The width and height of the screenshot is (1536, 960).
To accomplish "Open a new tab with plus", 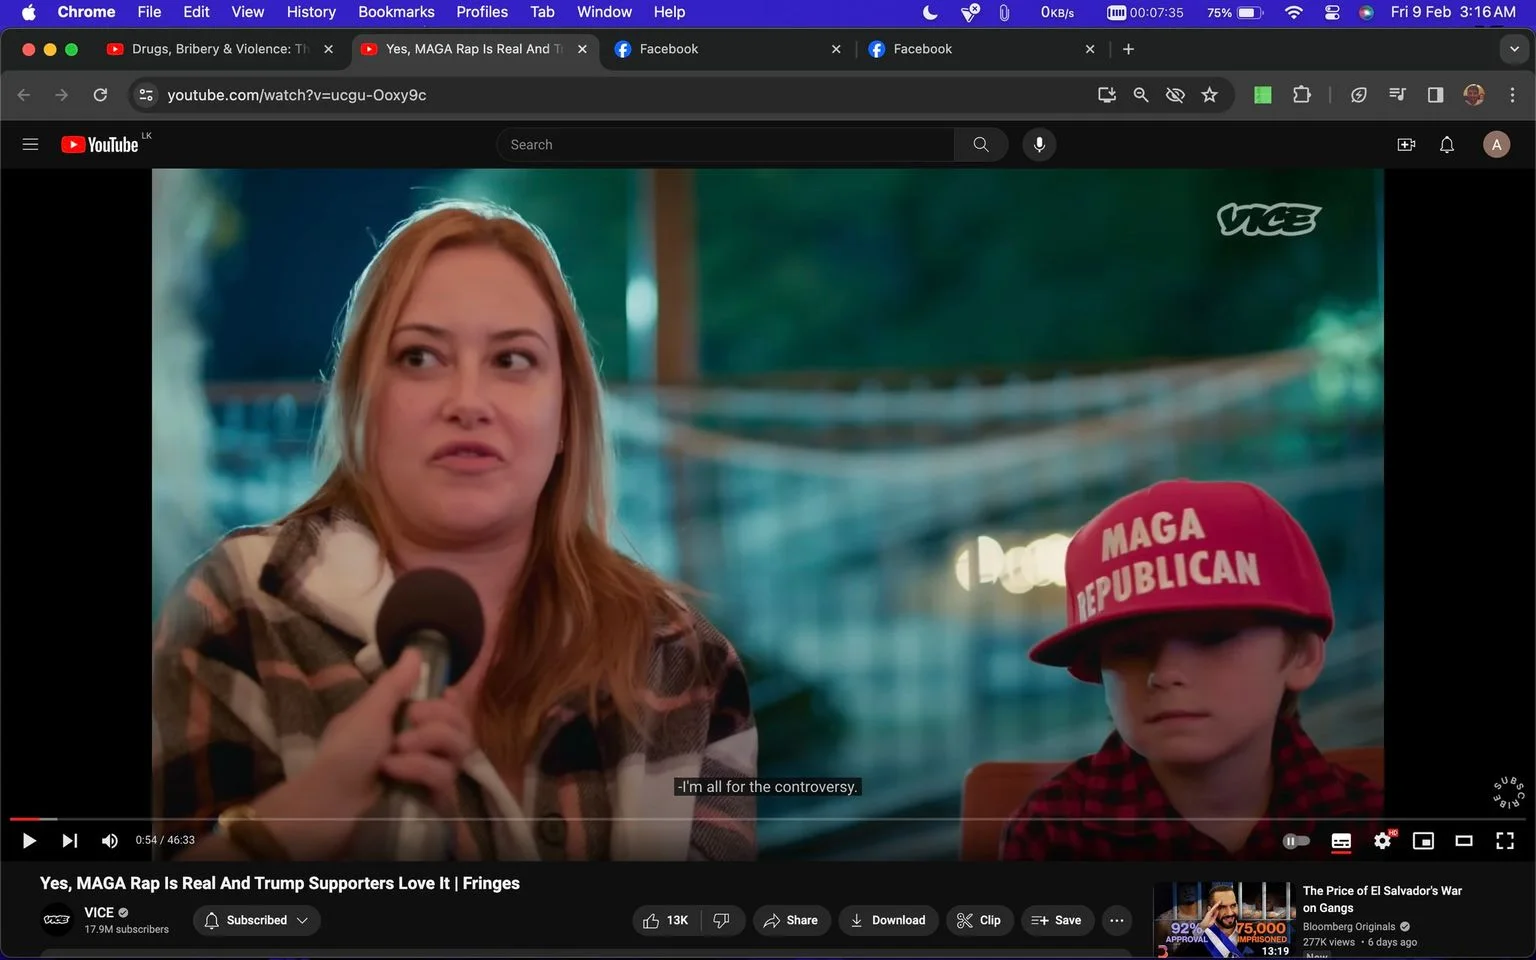I will tap(1128, 49).
